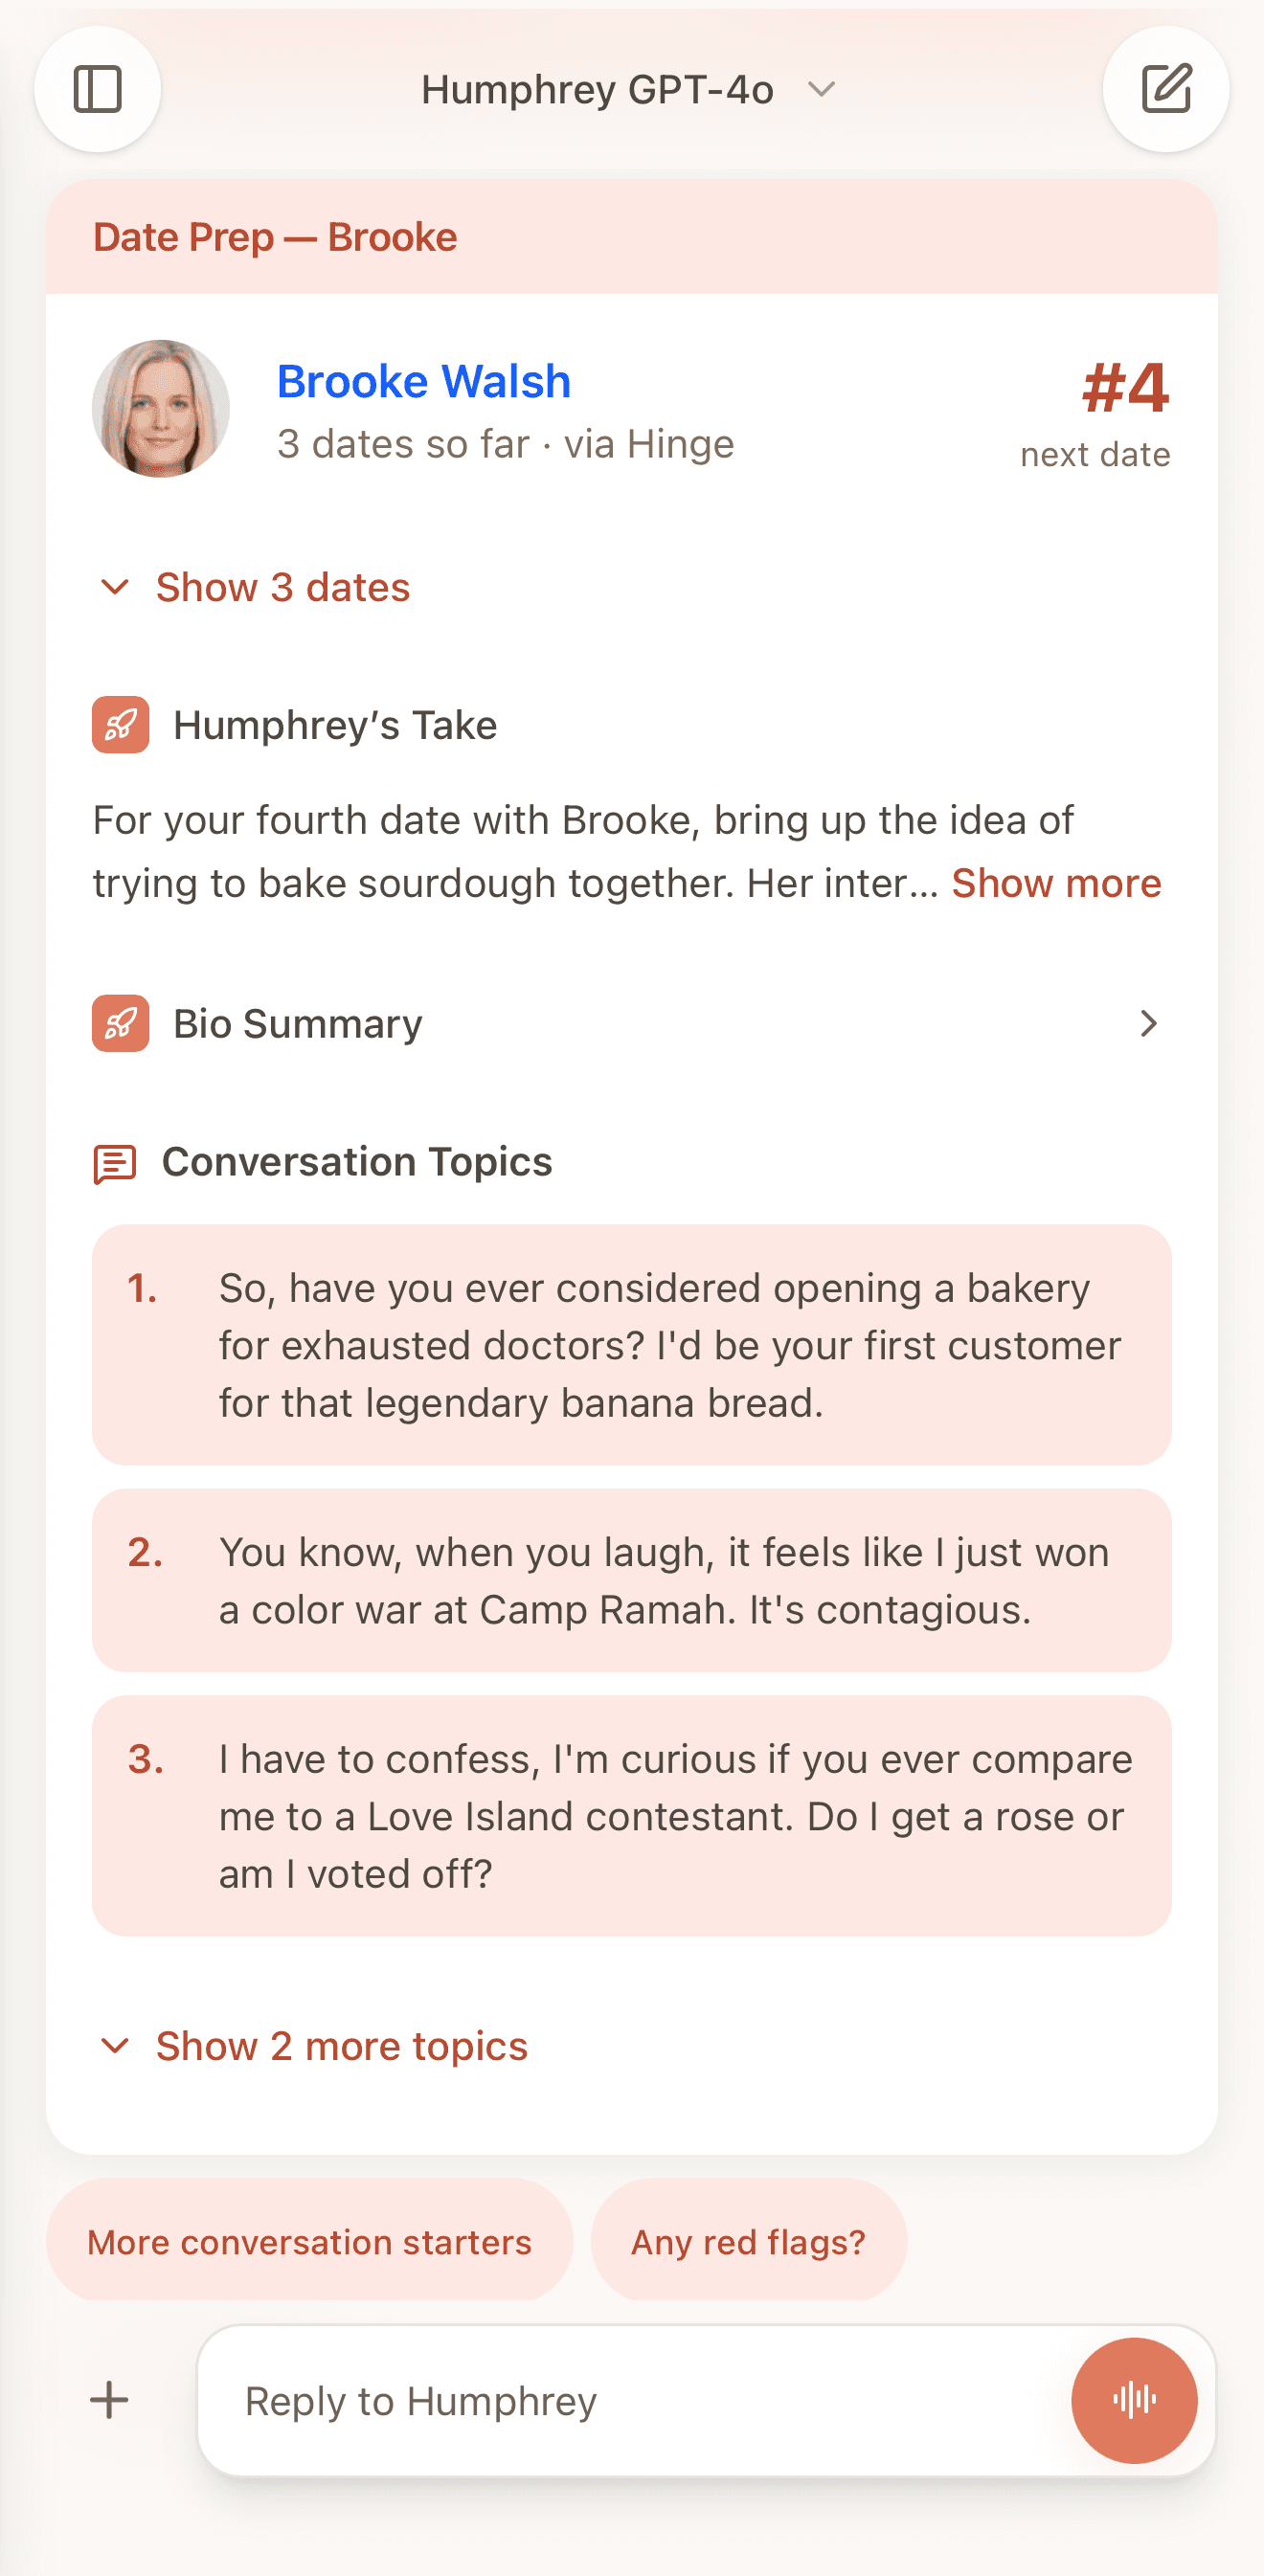The image size is (1264, 2576).
Task: Select the Love Island topic card
Action: [x=632, y=1816]
